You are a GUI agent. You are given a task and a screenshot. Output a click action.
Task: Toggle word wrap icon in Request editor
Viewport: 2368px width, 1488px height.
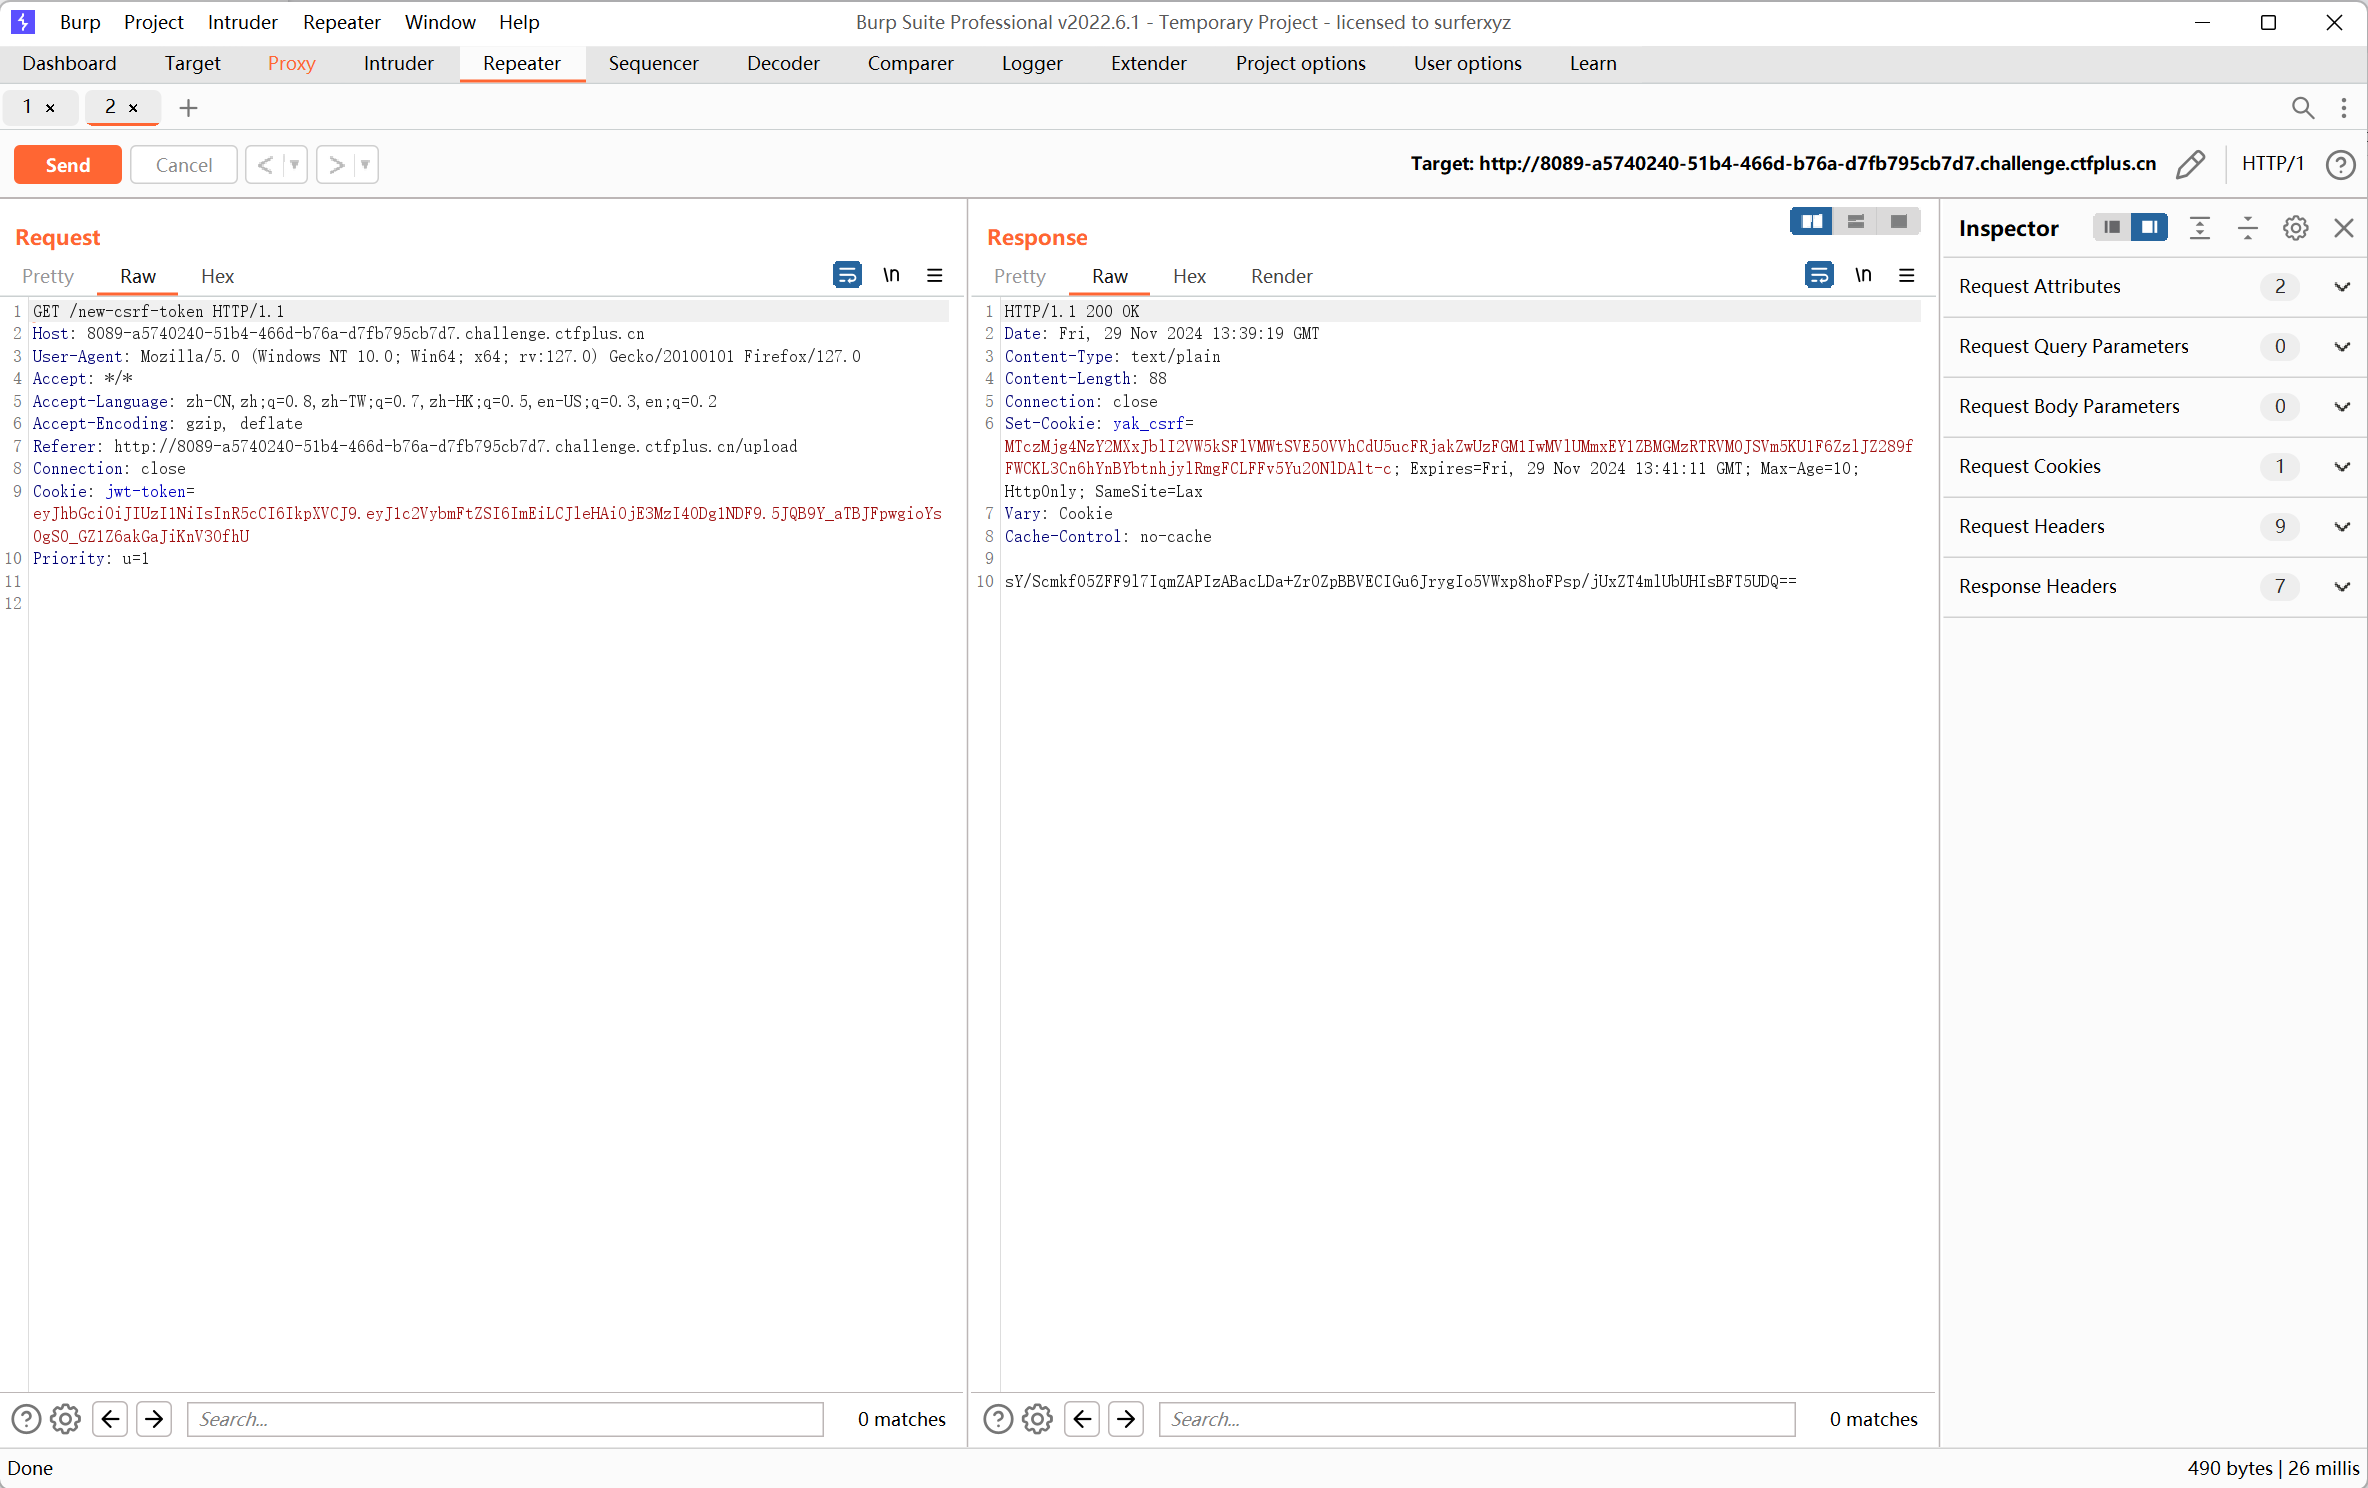tap(847, 275)
